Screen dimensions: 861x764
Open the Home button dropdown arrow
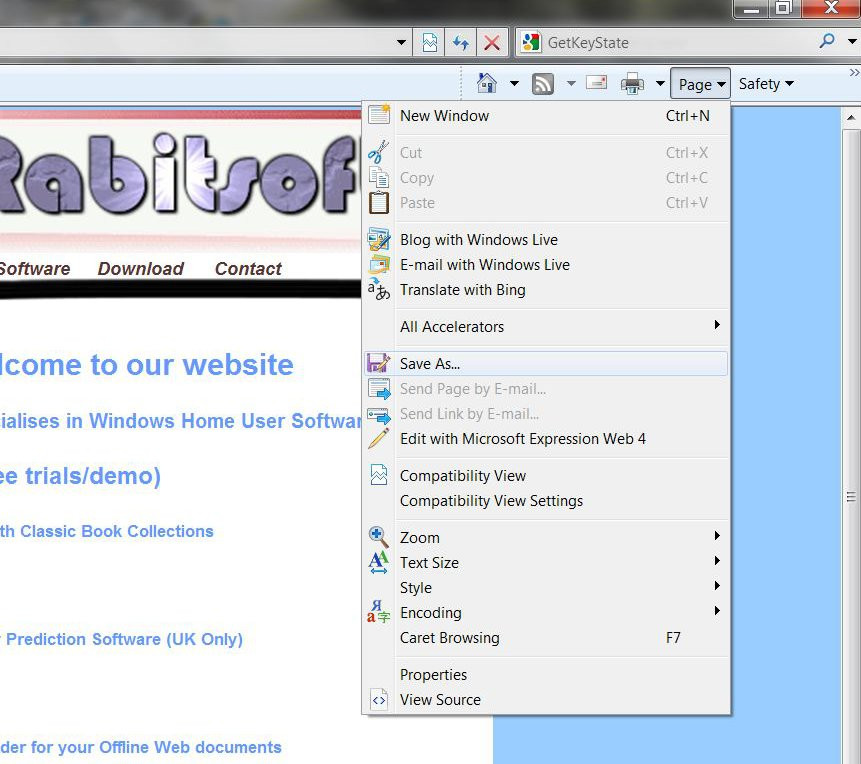click(515, 83)
